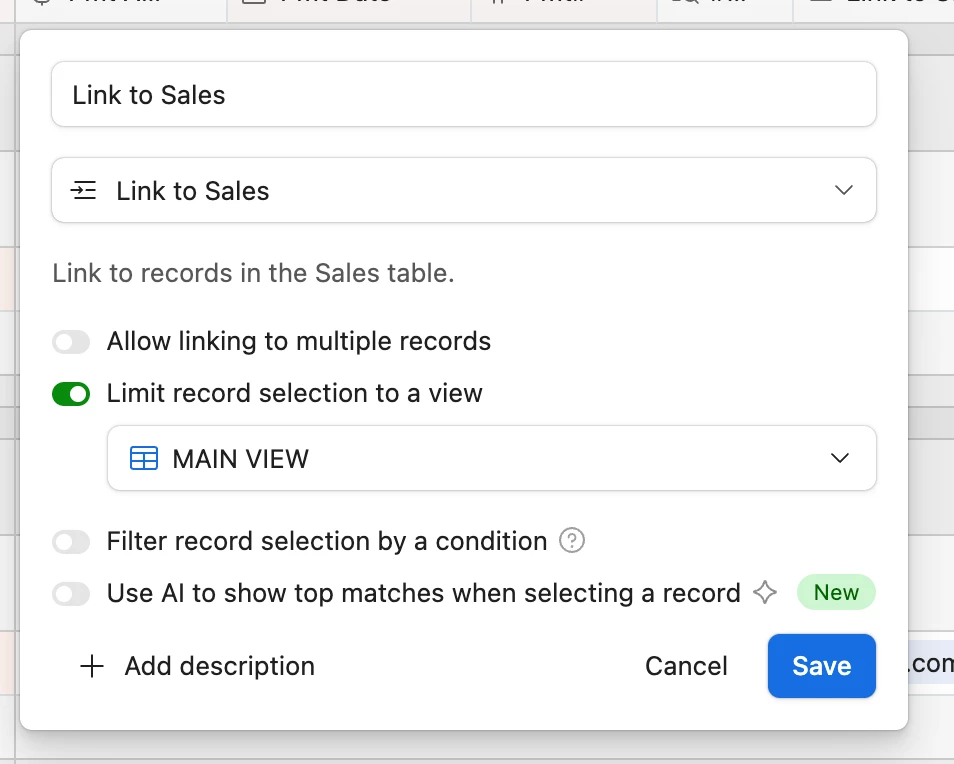Disable Limit record selection to a view
The height and width of the screenshot is (764, 954).
(71, 394)
